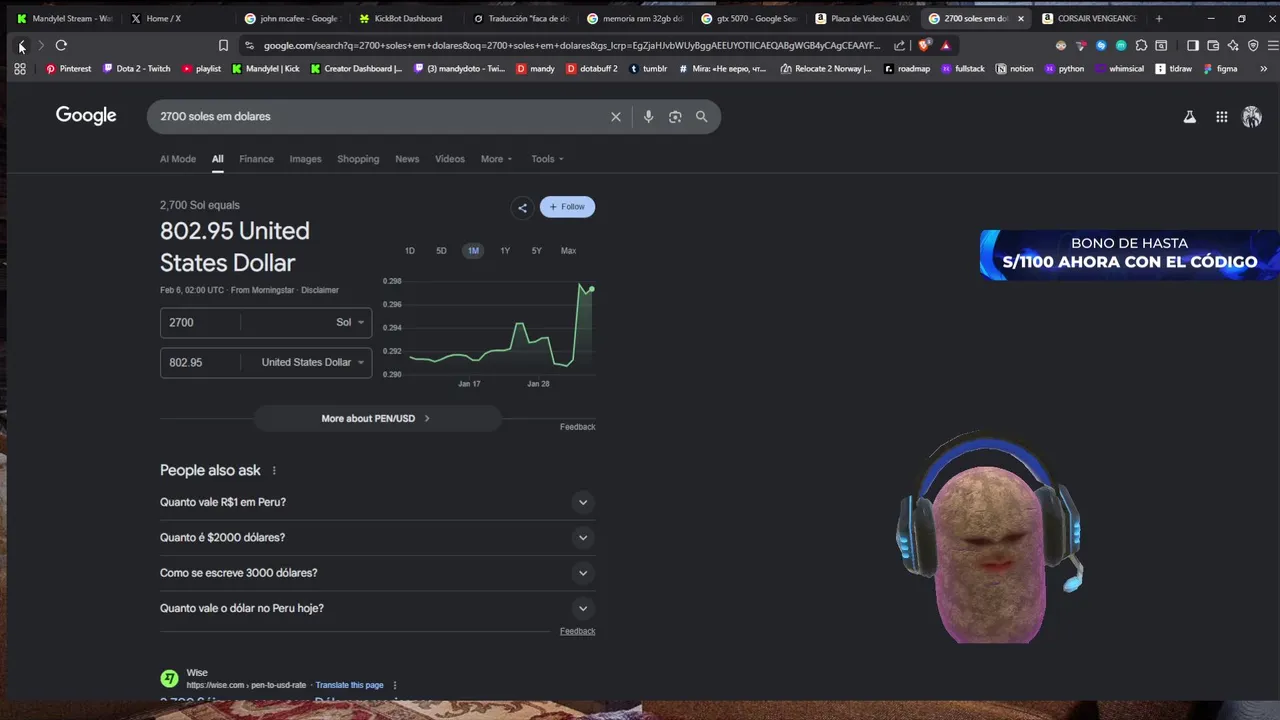Bookmark this page with the bookmark icon

(x=223, y=45)
